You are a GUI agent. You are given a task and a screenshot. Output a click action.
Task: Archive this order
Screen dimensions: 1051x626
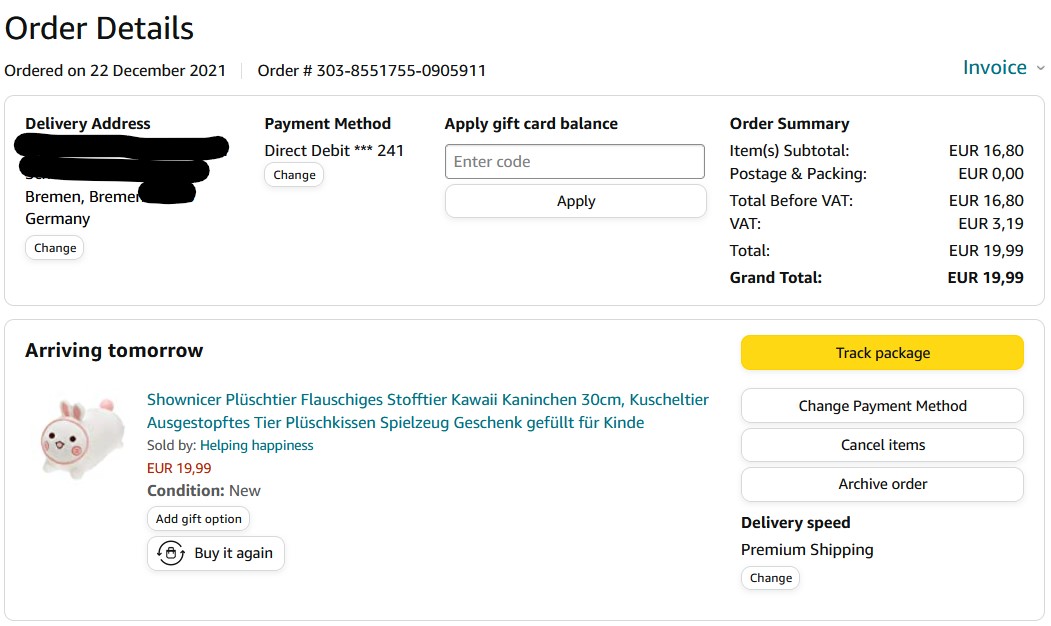coord(882,484)
